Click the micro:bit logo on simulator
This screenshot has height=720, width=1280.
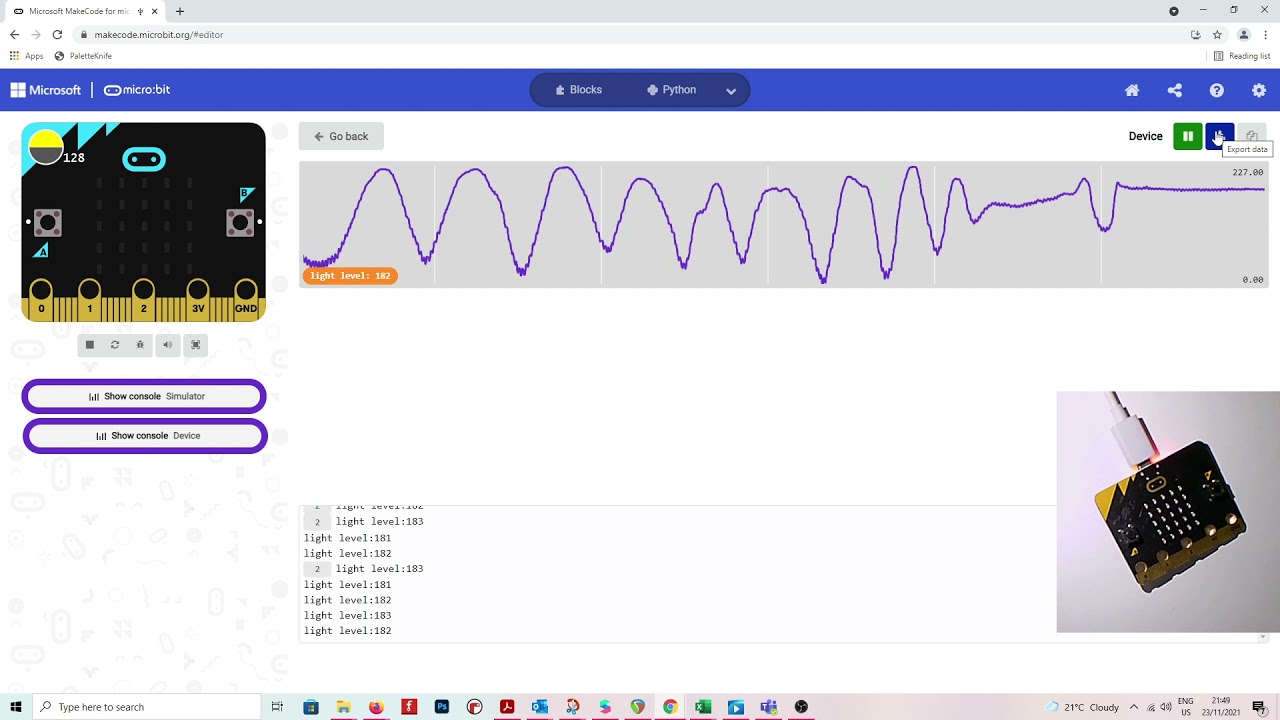pyautogui.click(x=144, y=159)
